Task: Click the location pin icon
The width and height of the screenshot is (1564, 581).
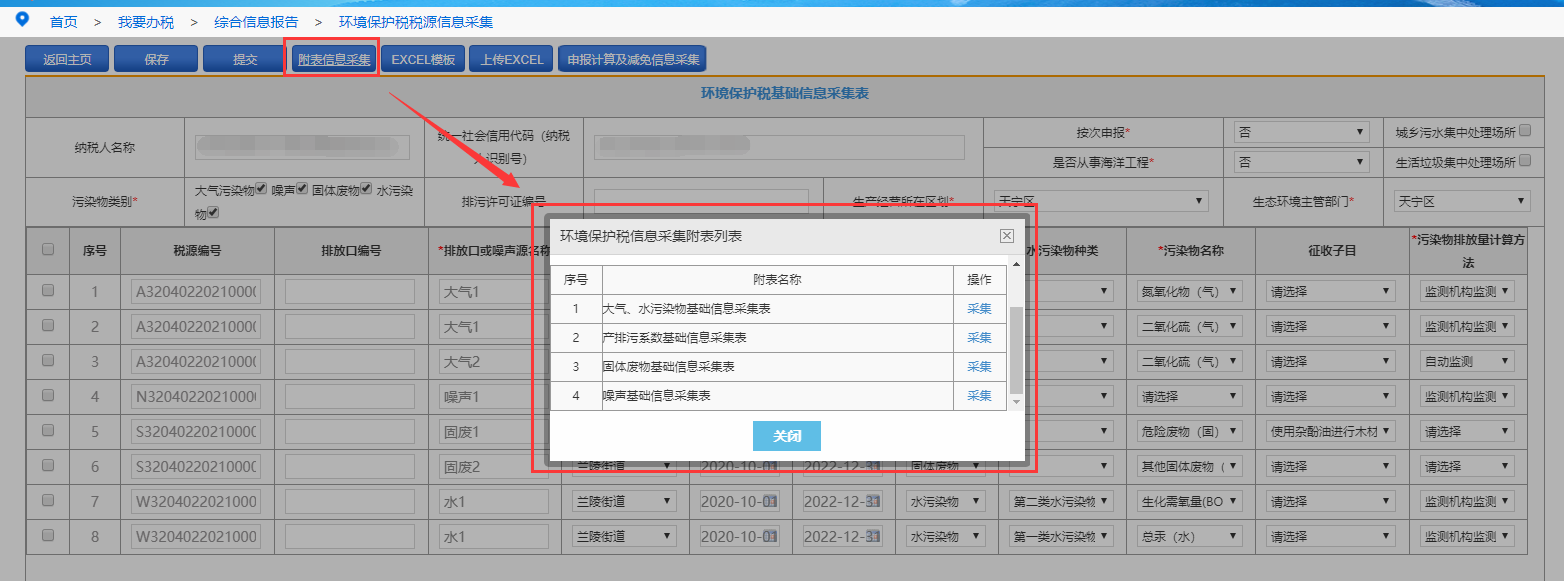Action: [x=22, y=19]
